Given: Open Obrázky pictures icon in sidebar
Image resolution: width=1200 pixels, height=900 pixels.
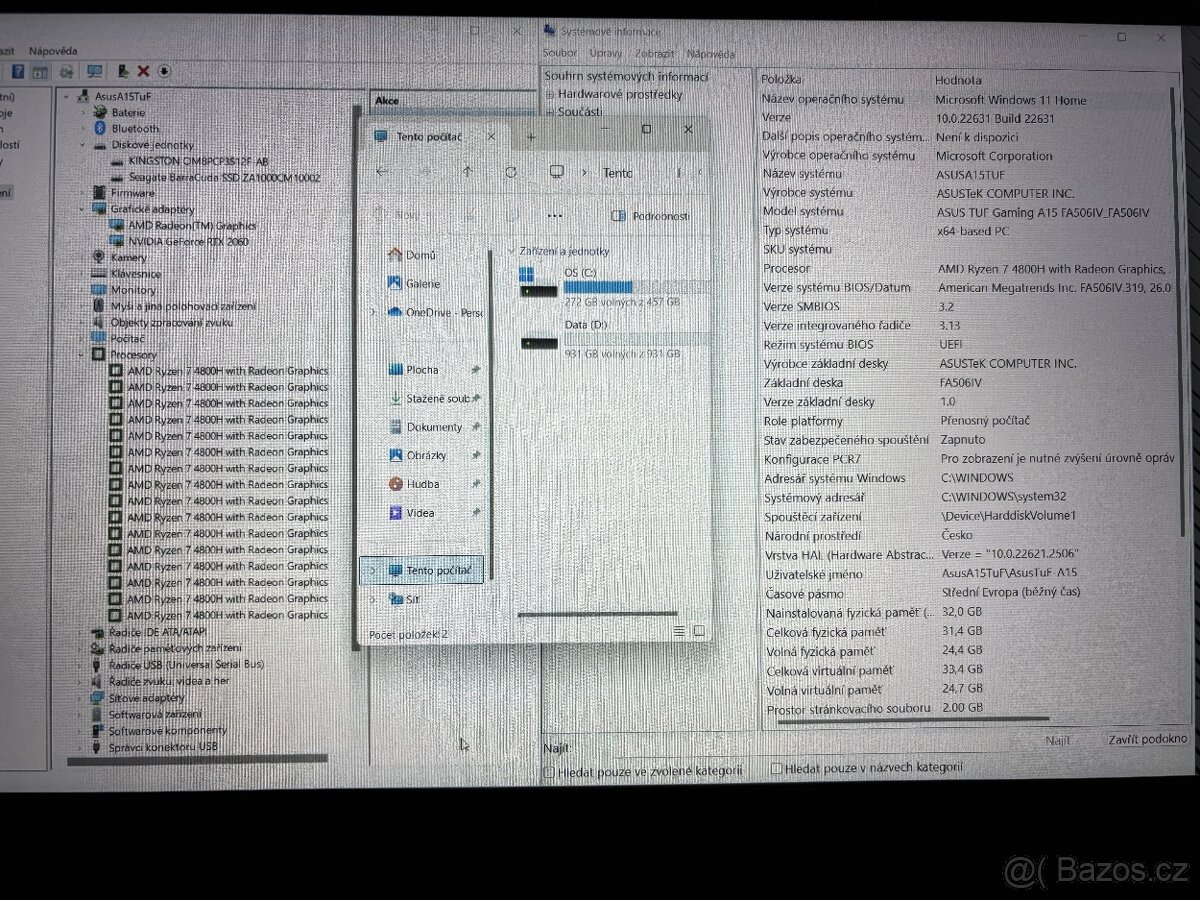Looking at the screenshot, I should coord(395,455).
